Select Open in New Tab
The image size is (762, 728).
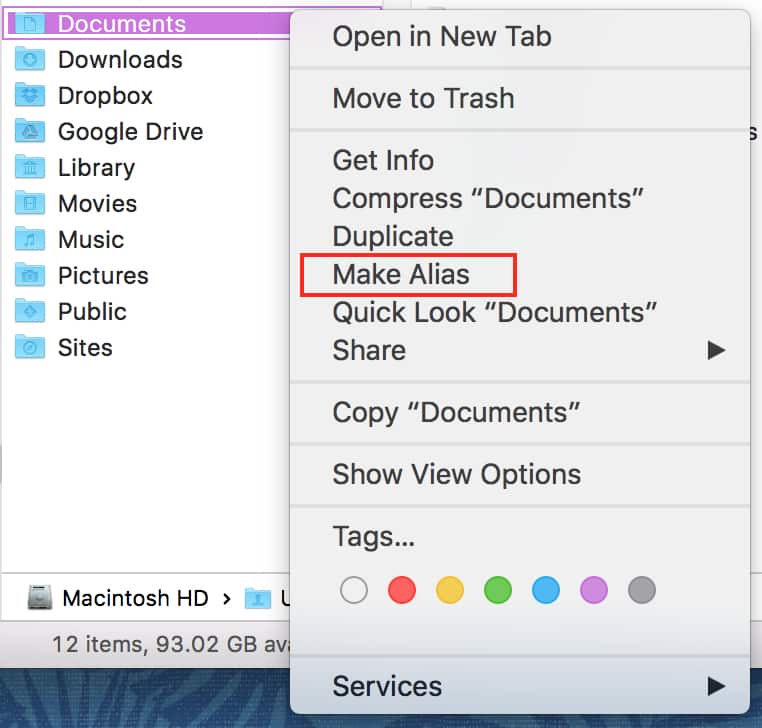[441, 37]
